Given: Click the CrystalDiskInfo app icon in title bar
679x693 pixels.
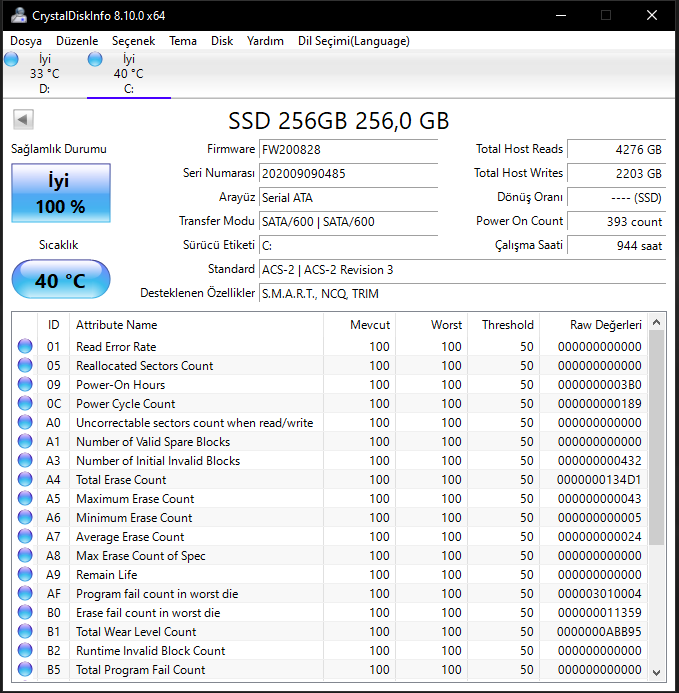Looking at the screenshot, I should 19,15.
